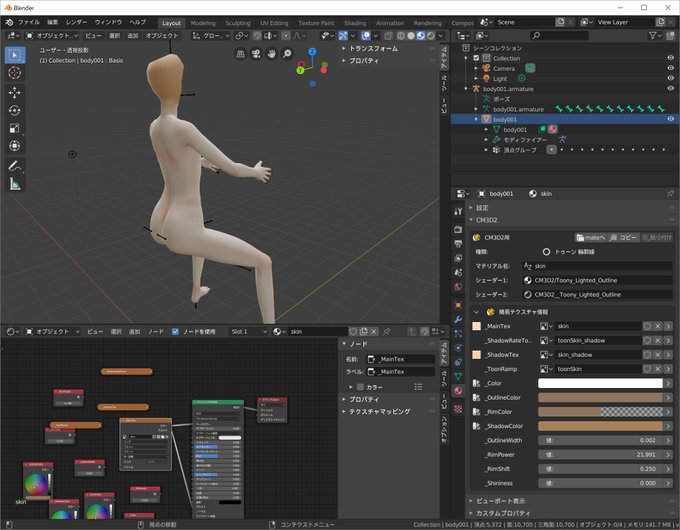Hide the Camera object in outliner

[x=670, y=68]
